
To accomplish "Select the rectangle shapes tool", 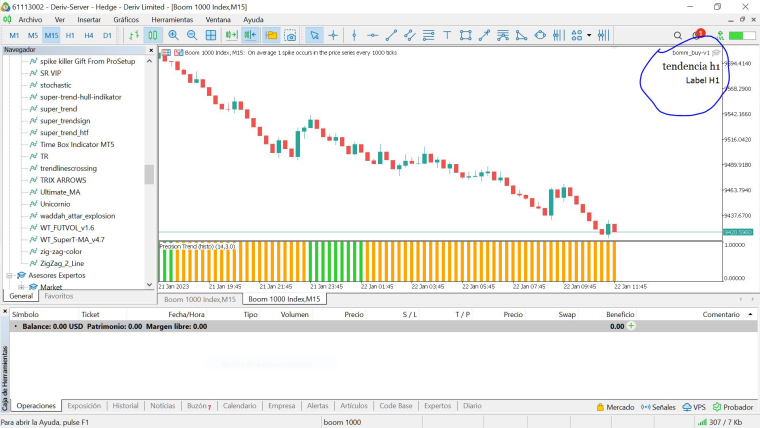I will pos(465,35).
